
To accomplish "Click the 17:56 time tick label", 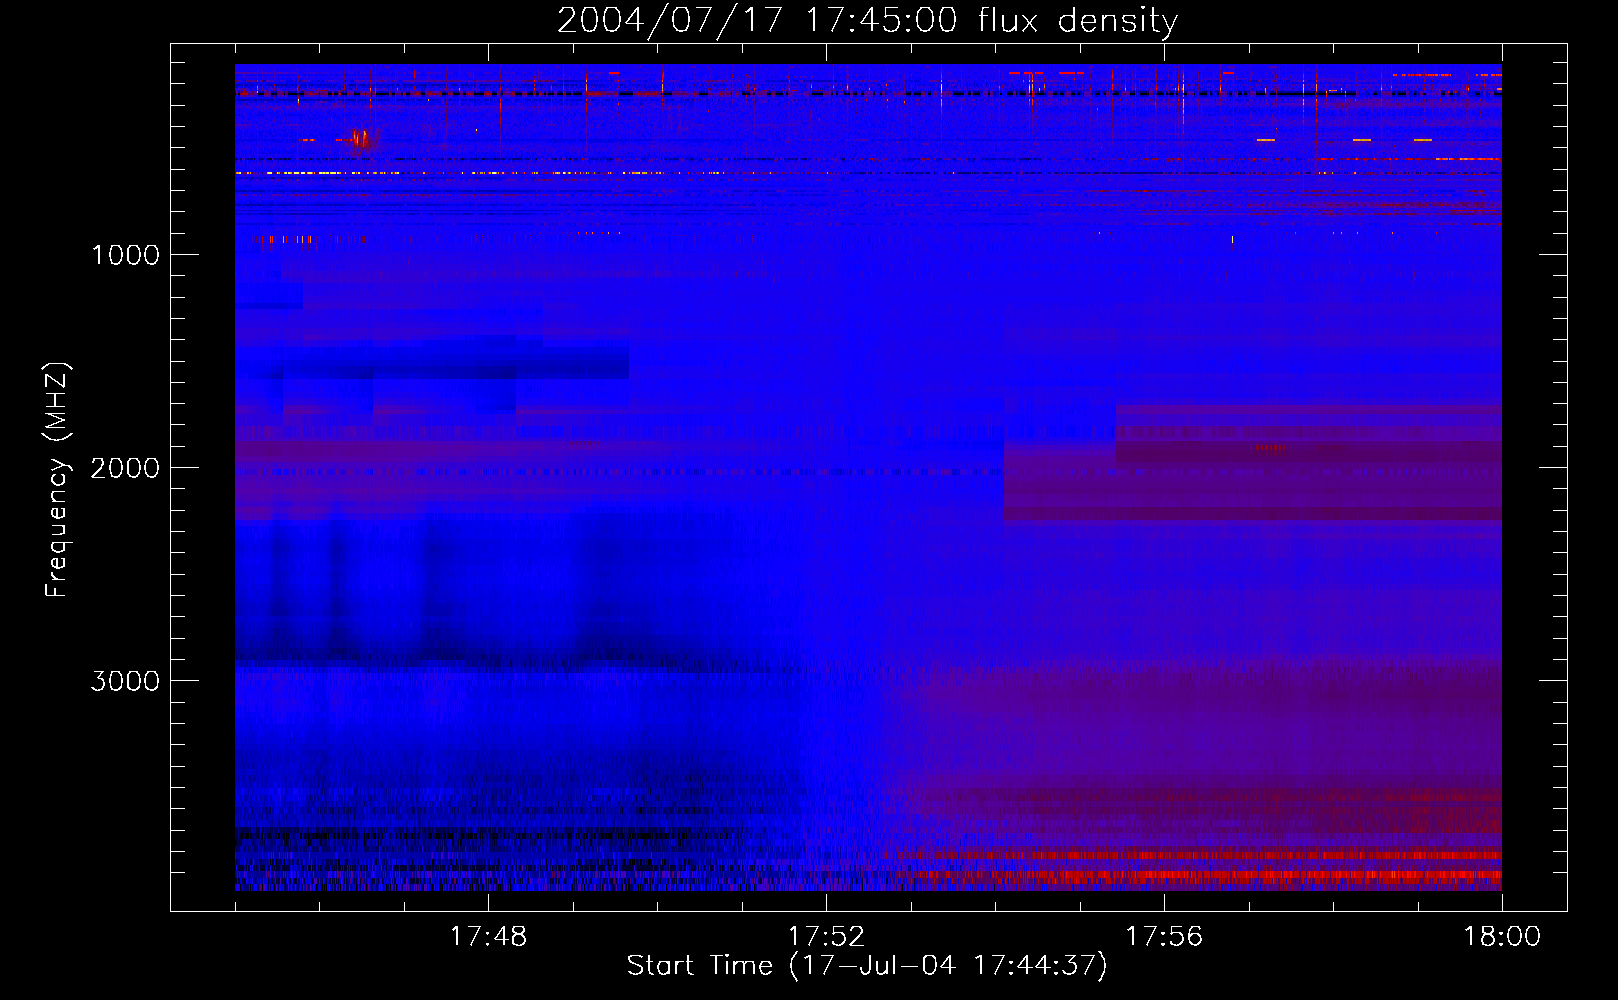I will 1164,937.
